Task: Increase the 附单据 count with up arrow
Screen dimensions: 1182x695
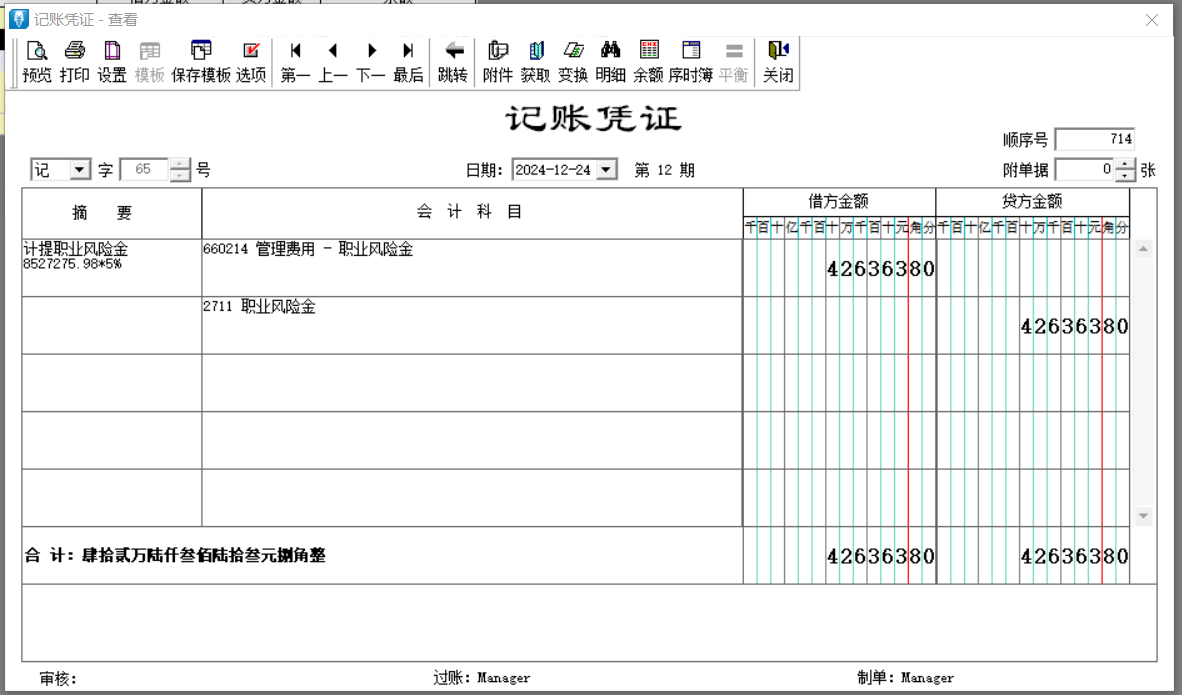Action: tap(1126, 165)
